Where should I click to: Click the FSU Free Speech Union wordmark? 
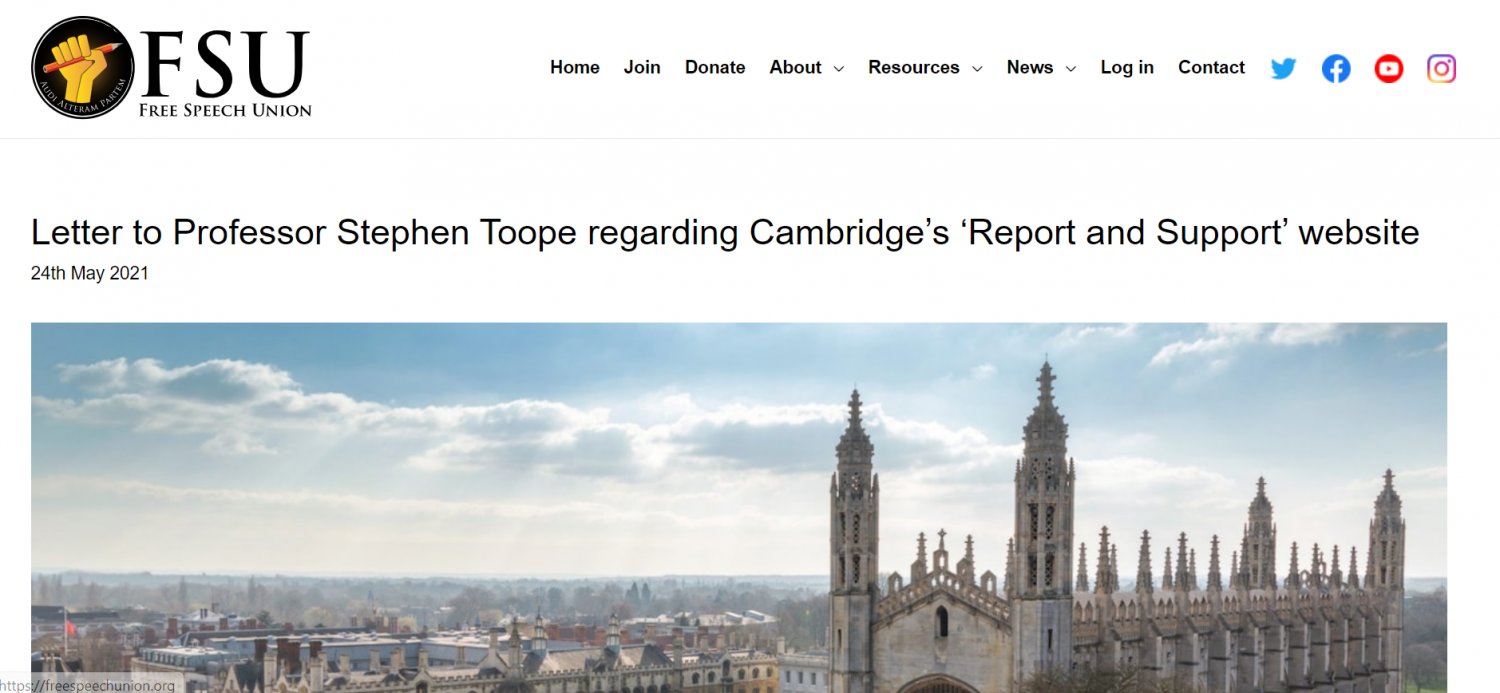(225, 73)
